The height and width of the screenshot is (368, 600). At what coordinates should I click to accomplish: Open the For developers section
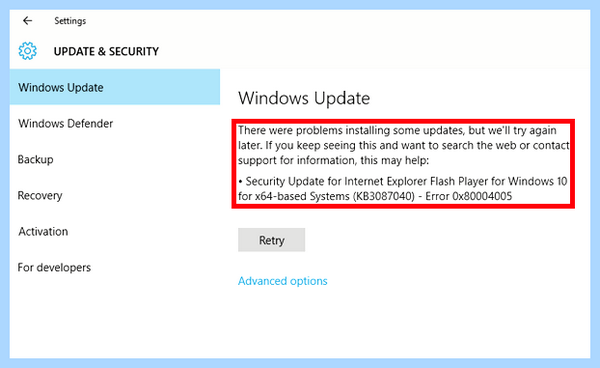(54, 267)
